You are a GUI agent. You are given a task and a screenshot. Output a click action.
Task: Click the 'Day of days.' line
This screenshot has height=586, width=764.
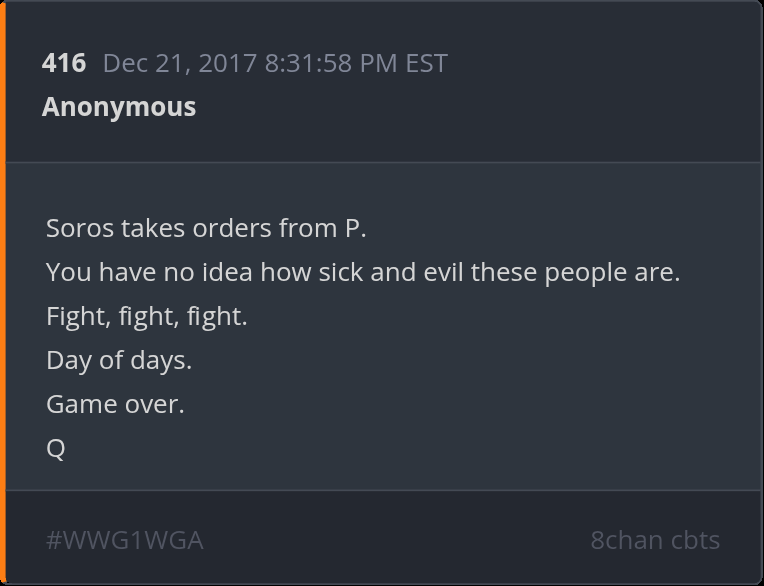tap(119, 360)
